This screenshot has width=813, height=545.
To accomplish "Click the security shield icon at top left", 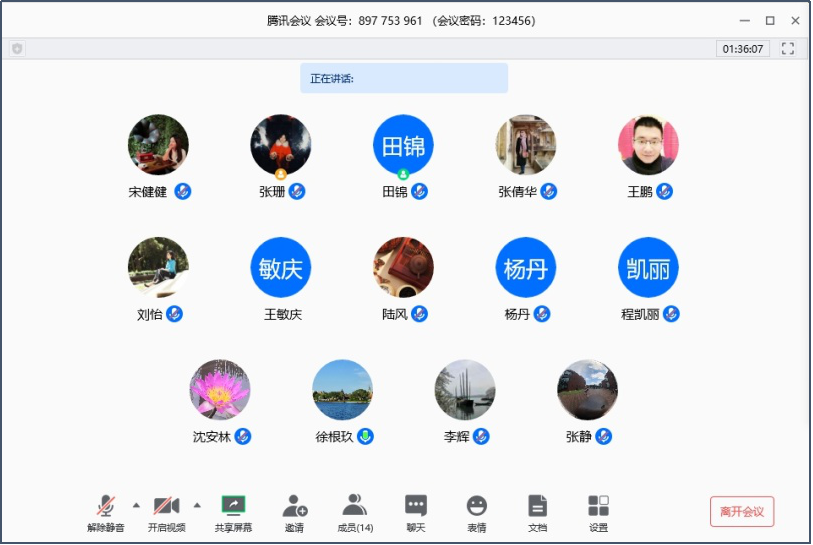I will coord(17,49).
